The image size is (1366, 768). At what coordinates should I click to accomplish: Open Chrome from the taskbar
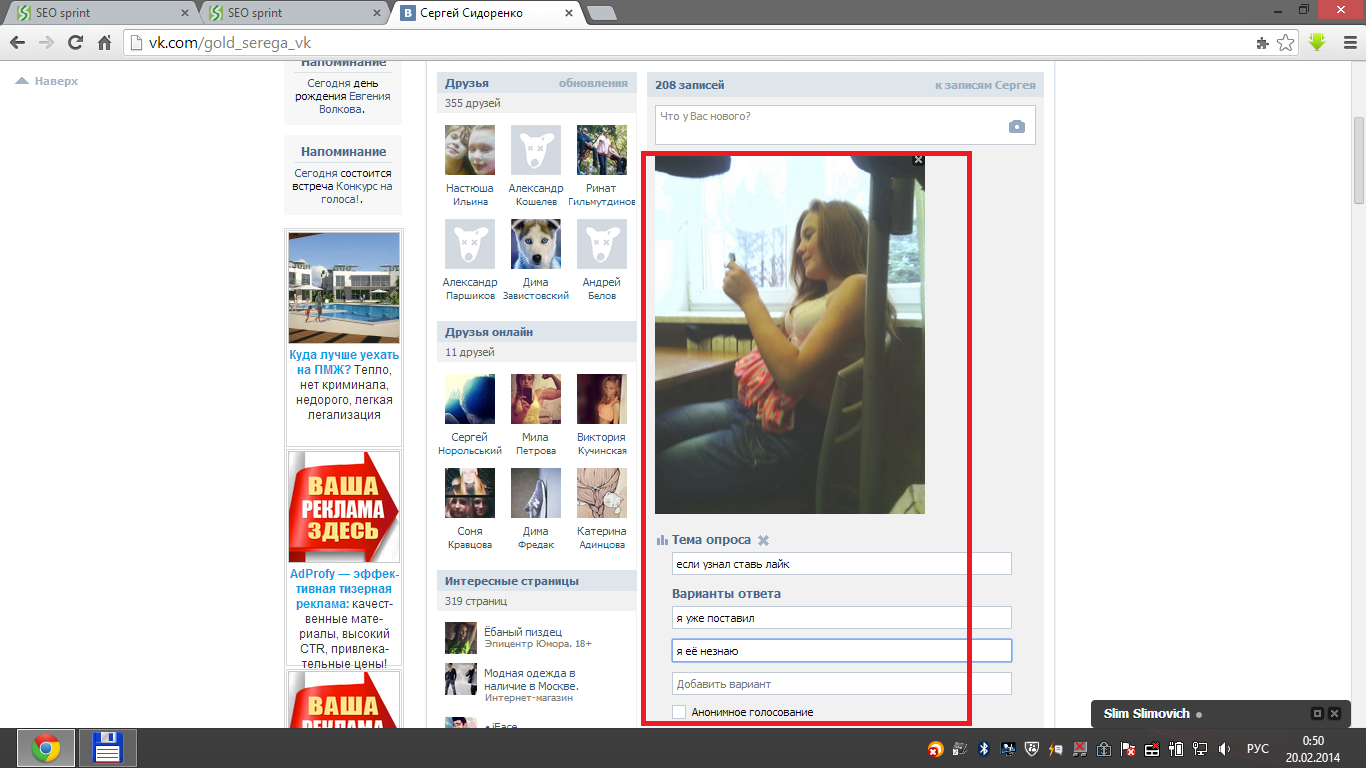[x=45, y=748]
